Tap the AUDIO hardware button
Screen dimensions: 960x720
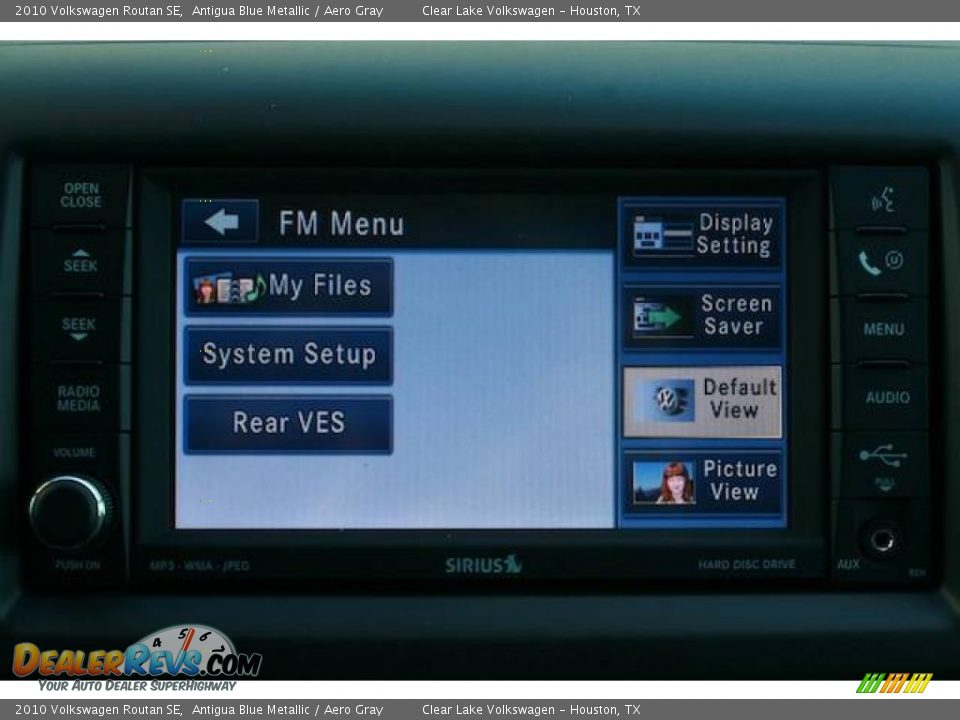point(887,397)
